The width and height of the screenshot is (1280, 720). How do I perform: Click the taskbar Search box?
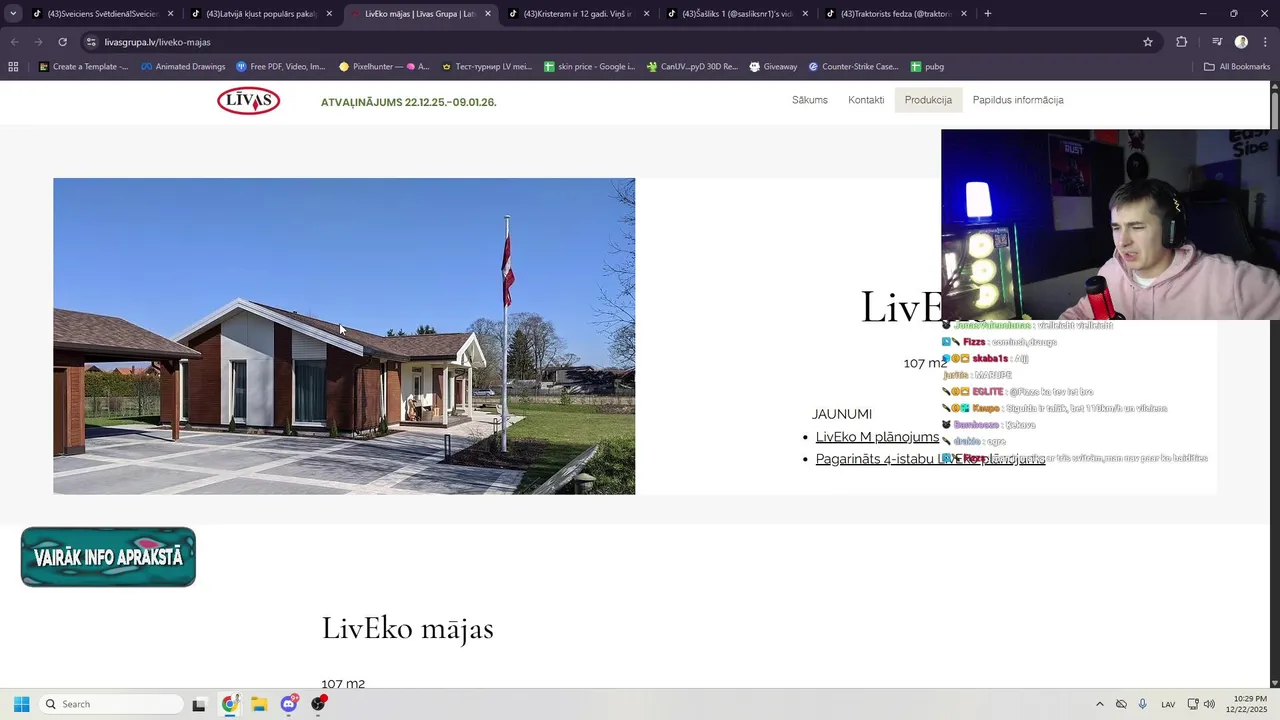click(x=111, y=704)
